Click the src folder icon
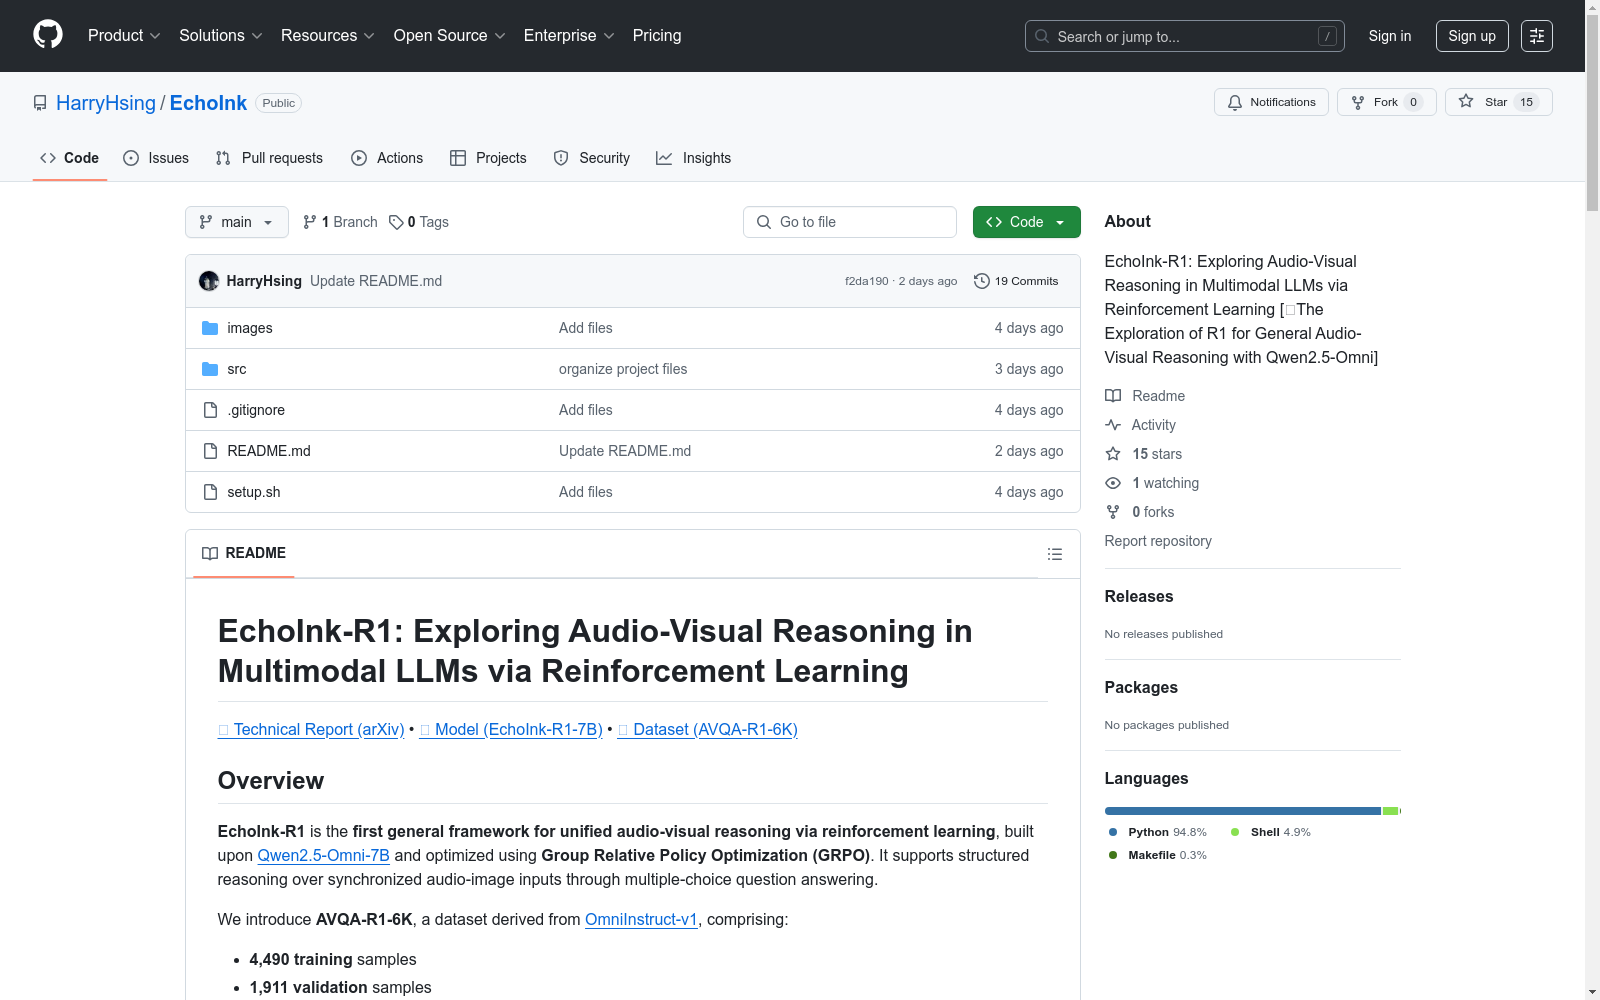The width and height of the screenshot is (1600, 1000). pyautogui.click(x=210, y=369)
